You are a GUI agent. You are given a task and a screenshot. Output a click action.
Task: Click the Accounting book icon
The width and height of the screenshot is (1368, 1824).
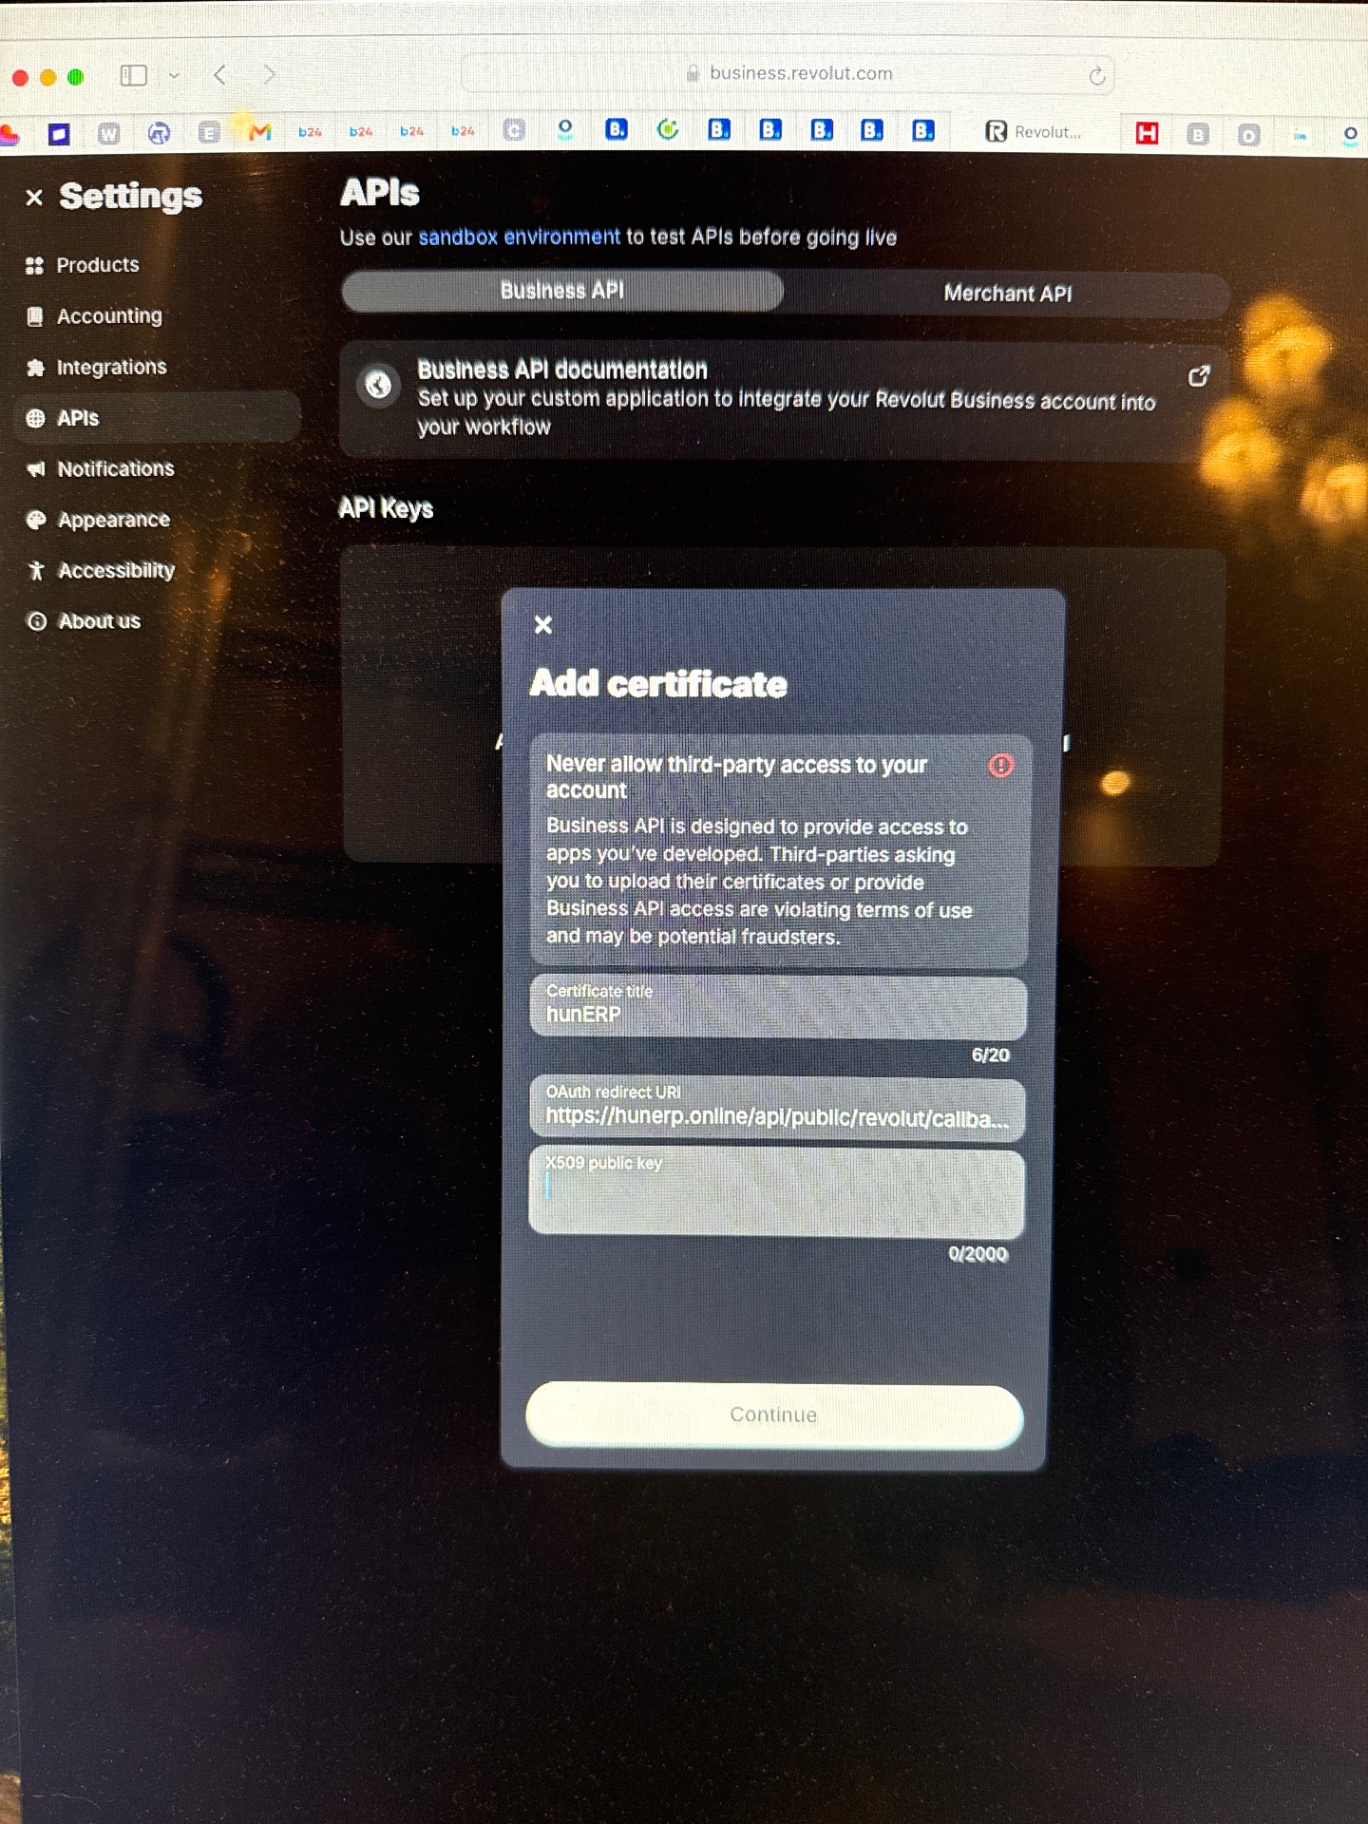[35, 316]
